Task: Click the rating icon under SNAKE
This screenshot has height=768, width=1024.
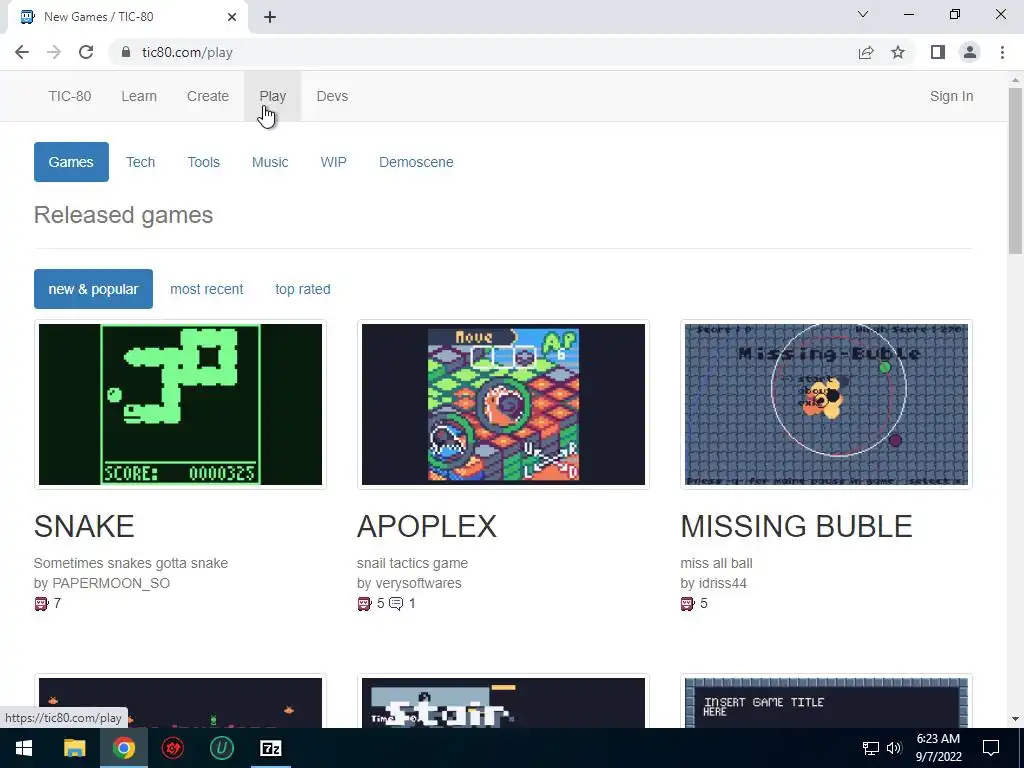Action: pos(41,603)
